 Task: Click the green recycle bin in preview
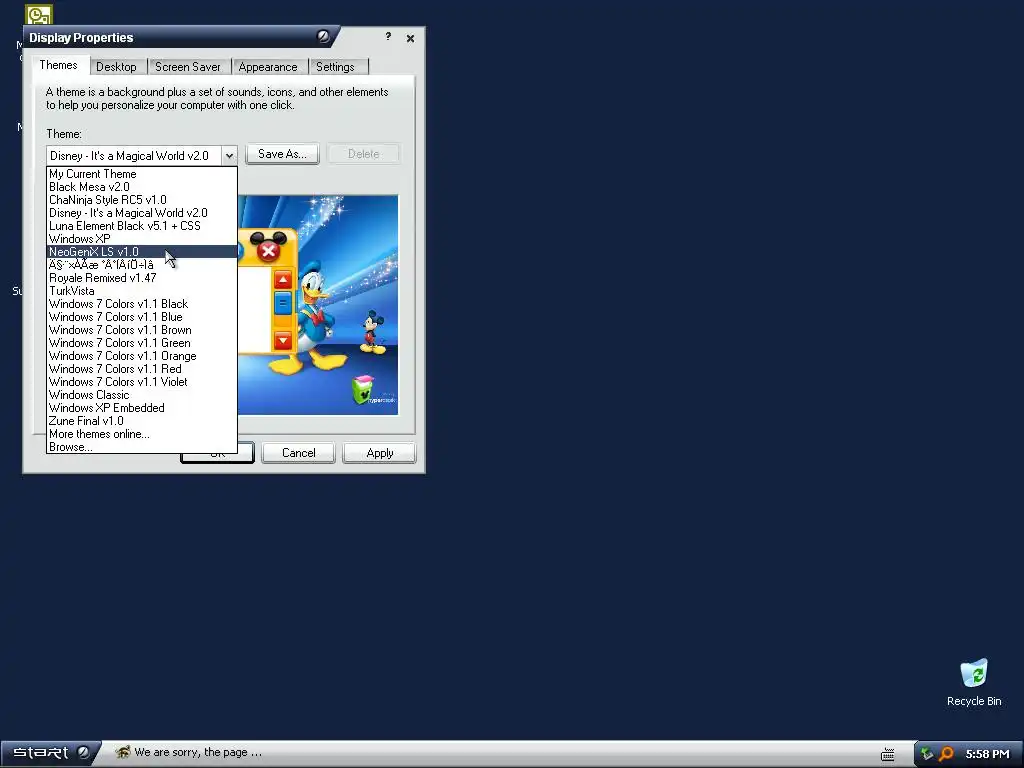(362, 389)
